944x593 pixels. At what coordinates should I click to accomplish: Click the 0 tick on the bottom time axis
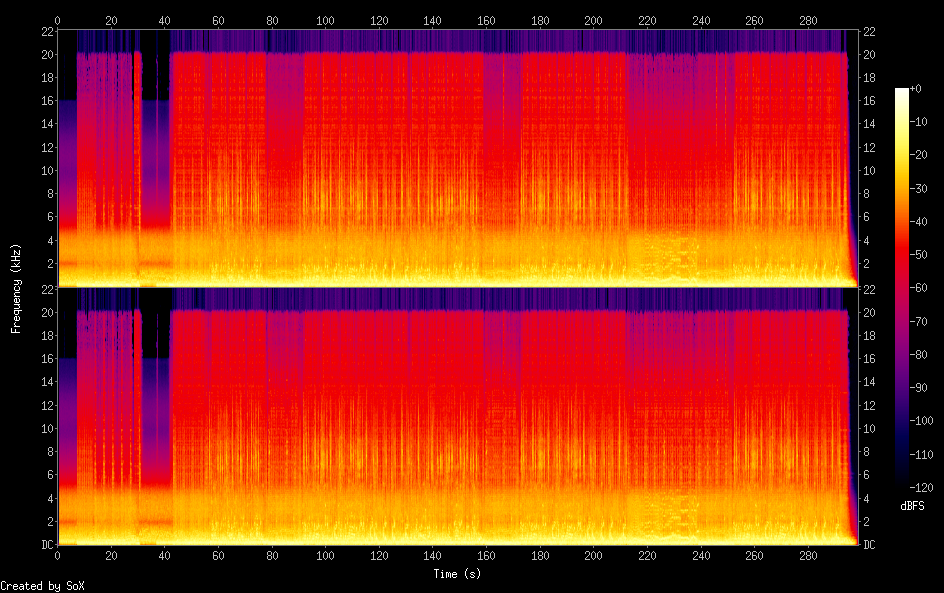click(x=58, y=556)
